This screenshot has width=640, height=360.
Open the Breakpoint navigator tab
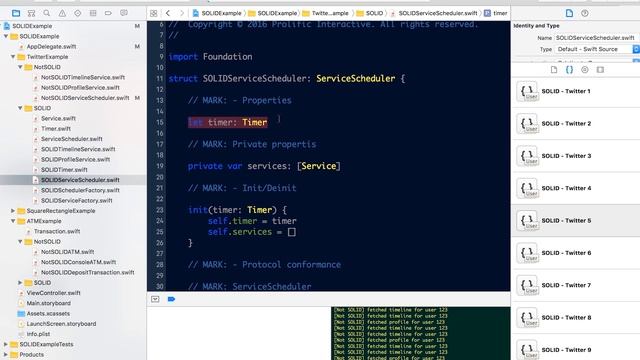tap(108, 13)
